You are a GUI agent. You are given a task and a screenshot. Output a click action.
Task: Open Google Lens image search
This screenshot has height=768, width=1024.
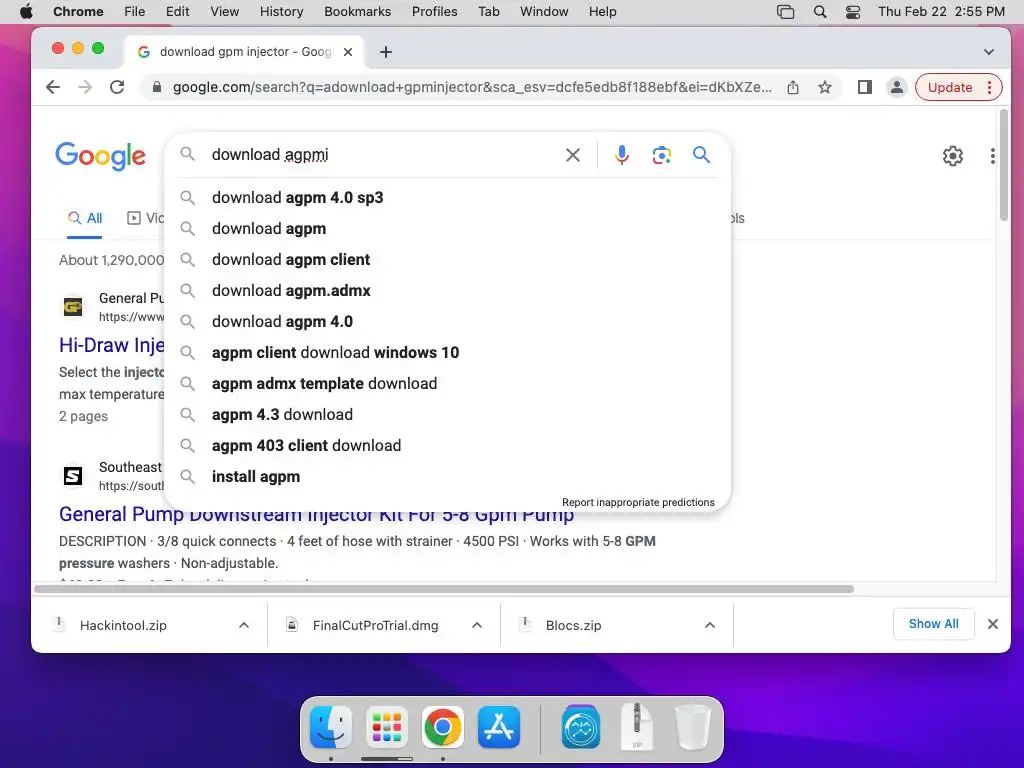[x=662, y=155]
